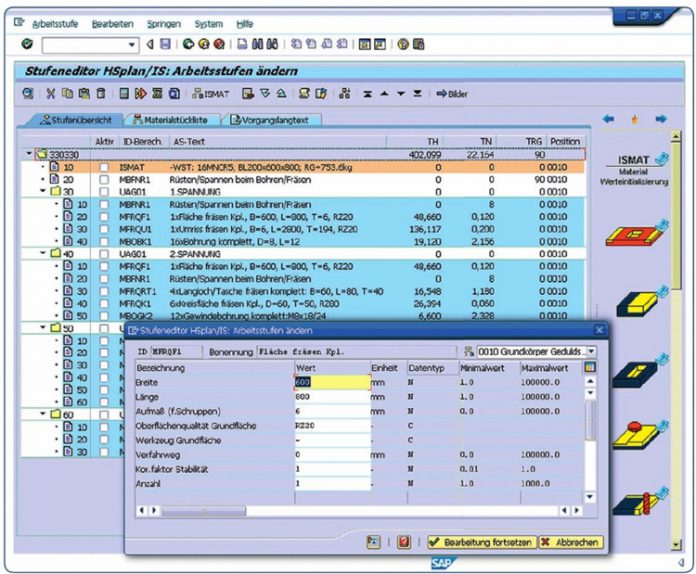Screen dimensions: 696x574
Task: Click the orange star favorite icon
Action: [x=635, y=119]
